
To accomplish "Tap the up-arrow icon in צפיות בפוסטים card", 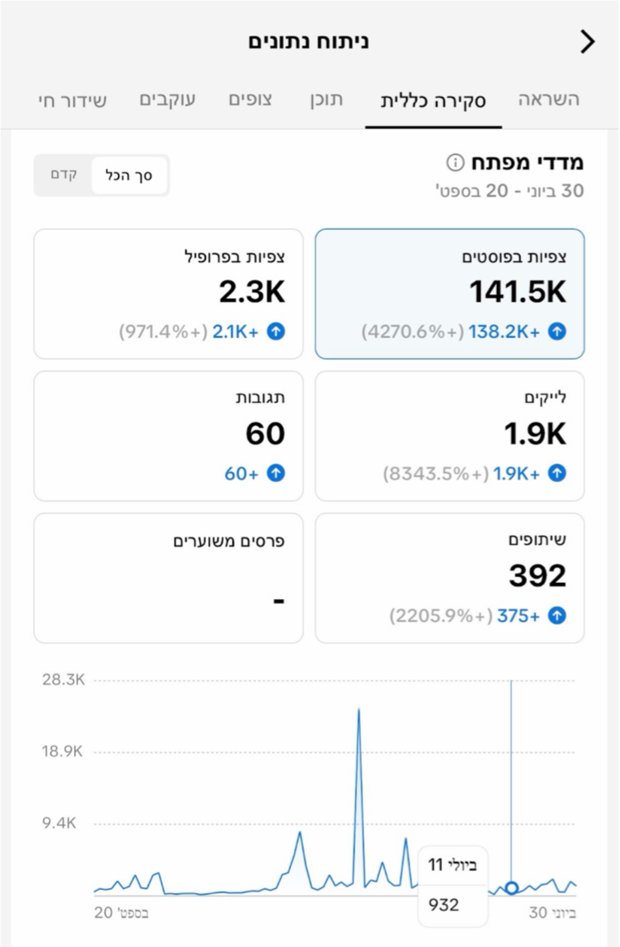I will (x=557, y=331).
